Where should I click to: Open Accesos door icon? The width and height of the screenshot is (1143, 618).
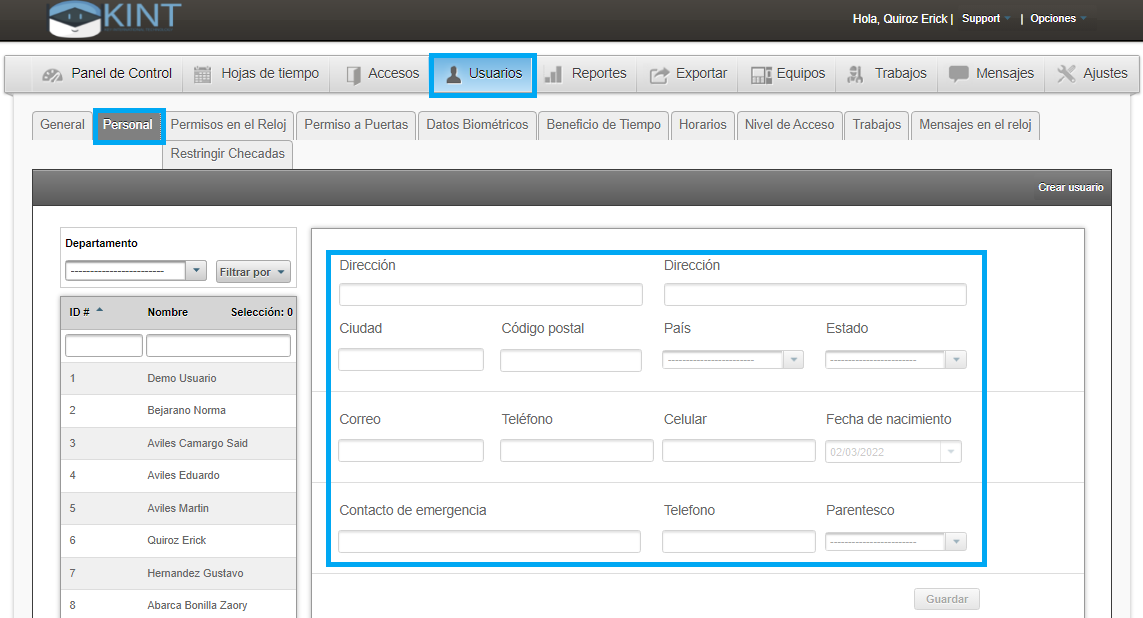pos(353,75)
